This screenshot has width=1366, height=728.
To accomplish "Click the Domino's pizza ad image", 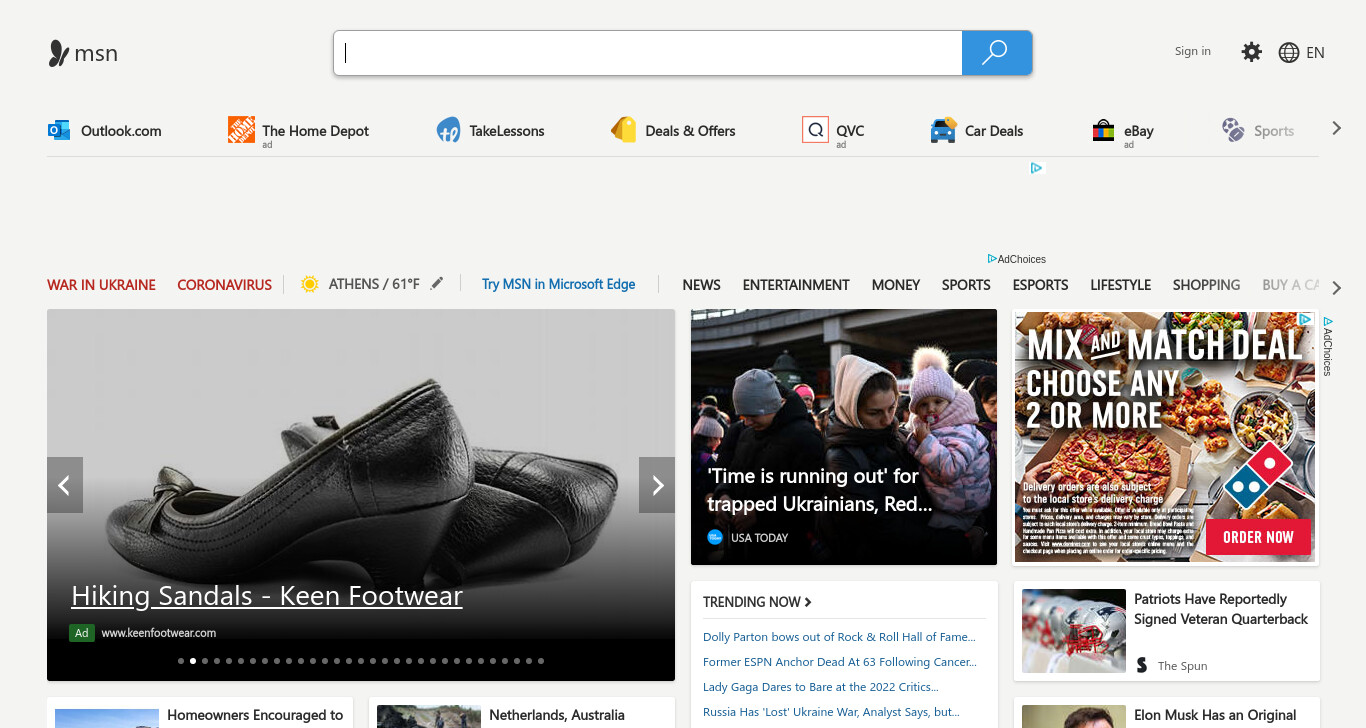I will coord(1165,437).
